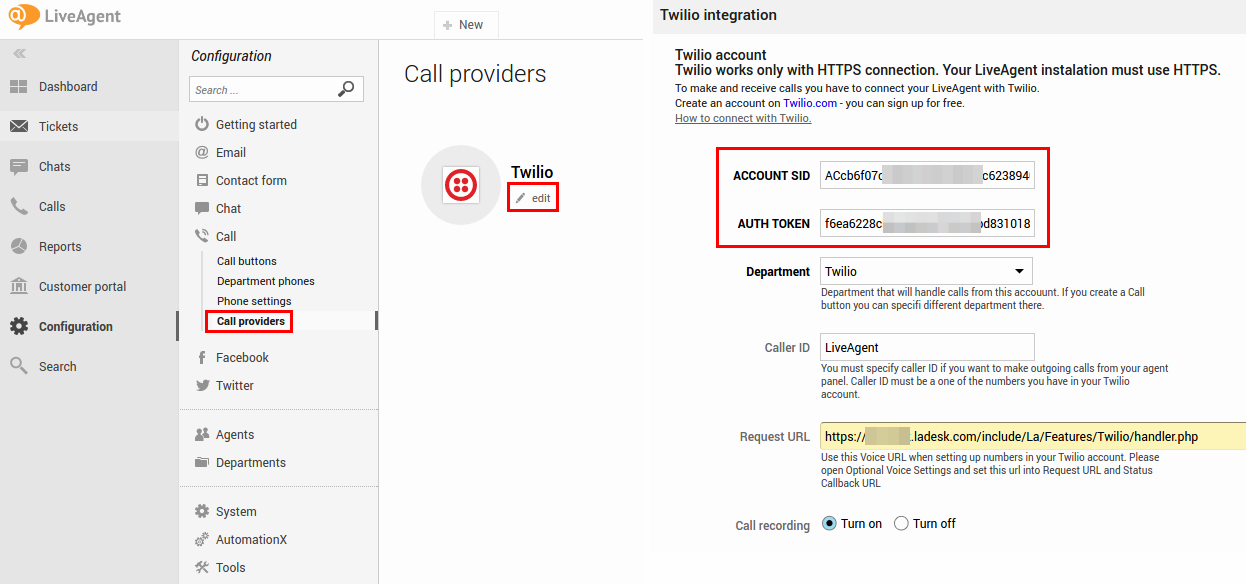Click the Reports label
Viewport: 1246px width, 584px height.
pyautogui.click(x=60, y=247)
